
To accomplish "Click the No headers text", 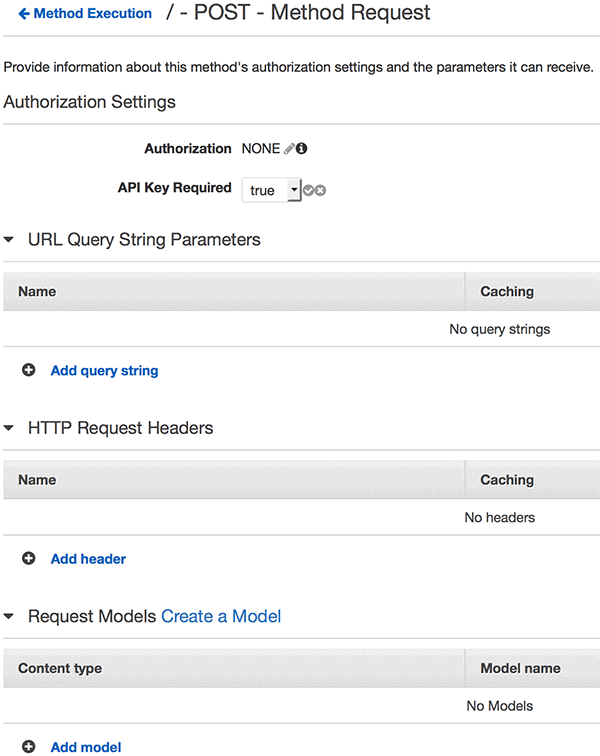I will [x=500, y=517].
